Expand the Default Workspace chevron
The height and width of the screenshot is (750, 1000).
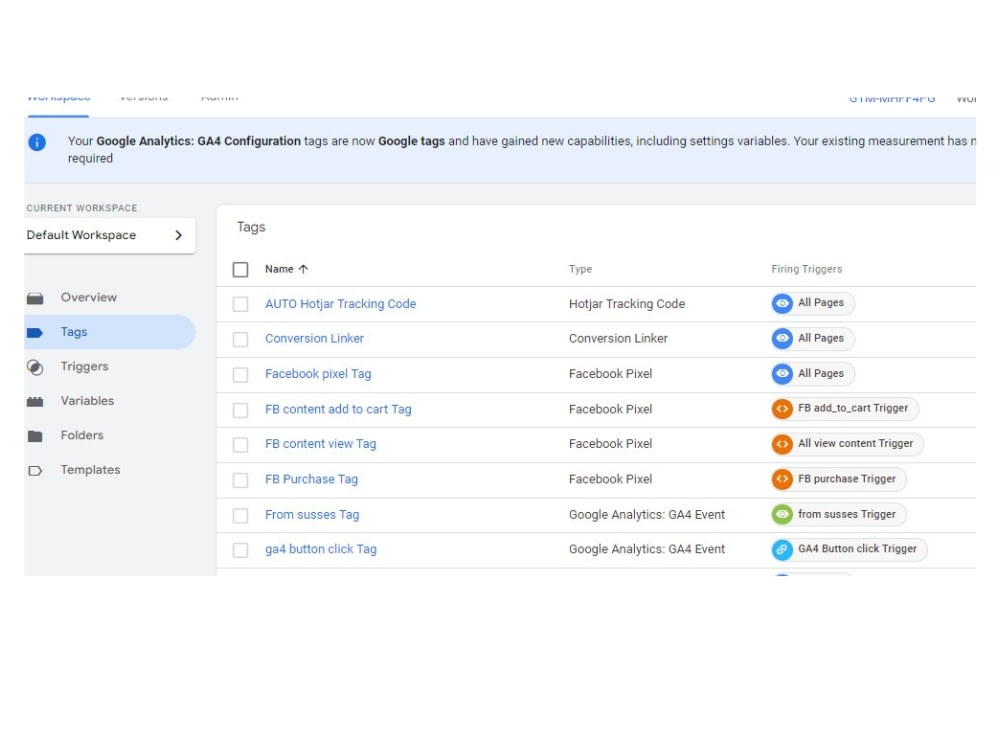click(178, 235)
